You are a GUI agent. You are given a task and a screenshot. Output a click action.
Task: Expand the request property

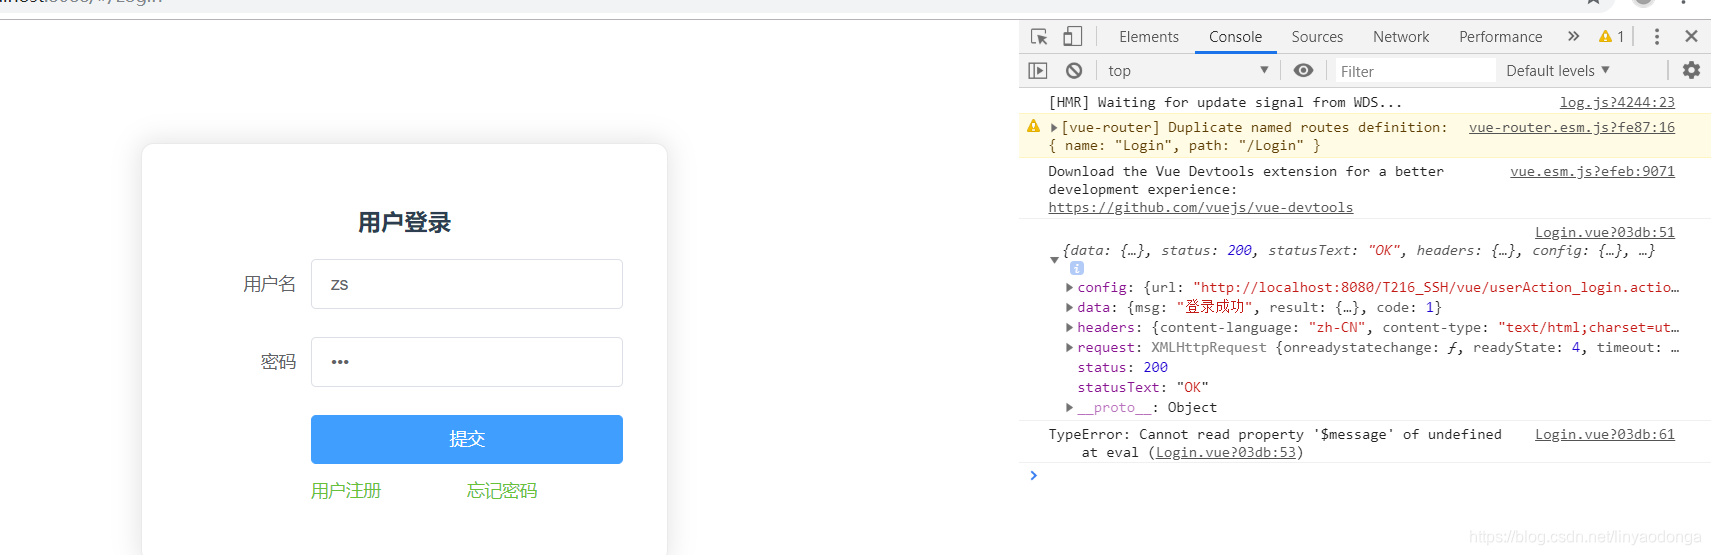[x=1070, y=347]
